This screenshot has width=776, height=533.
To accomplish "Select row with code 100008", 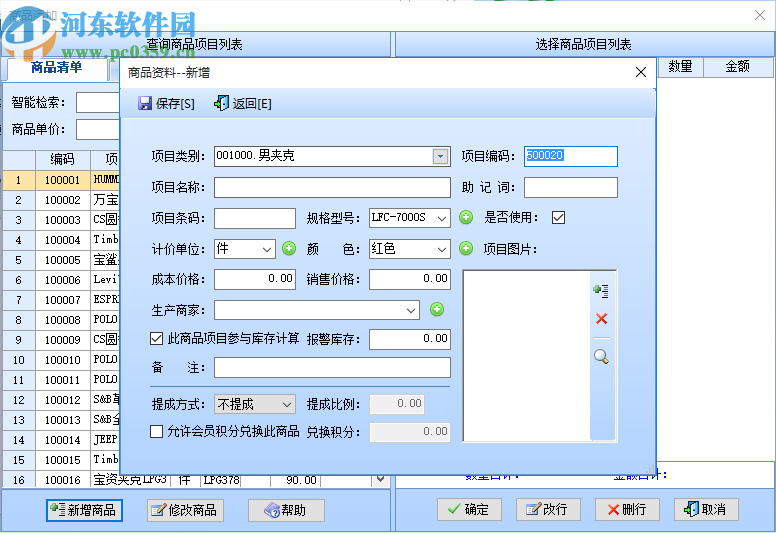I will click(x=61, y=320).
